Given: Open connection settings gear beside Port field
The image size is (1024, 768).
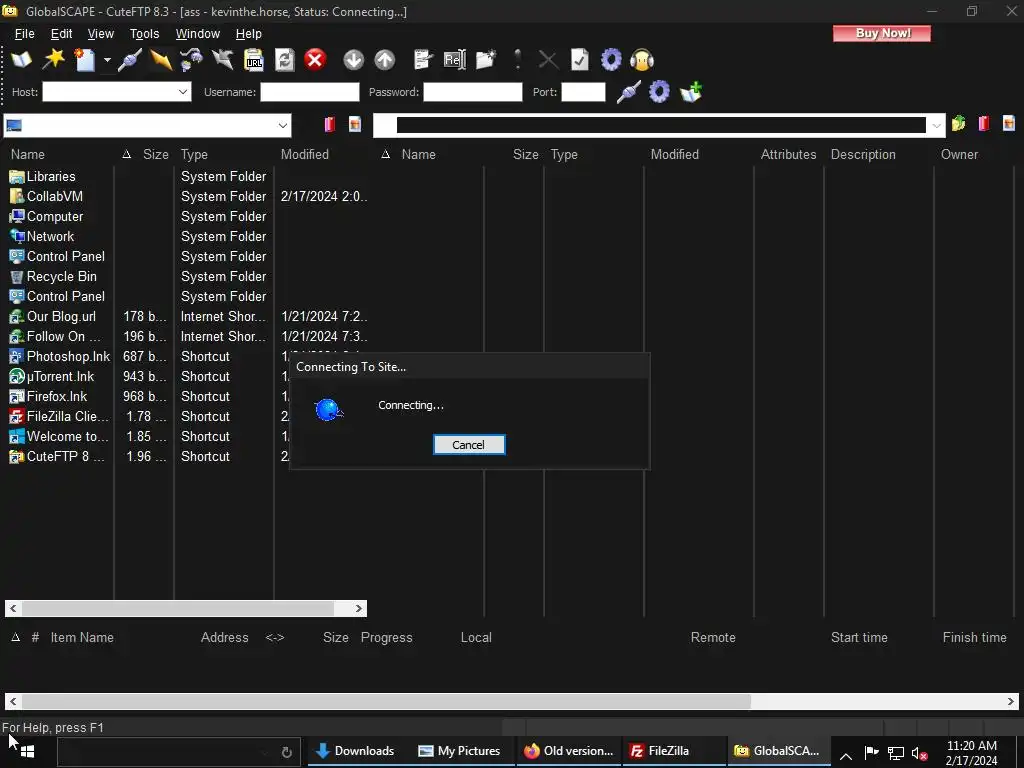Looking at the screenshot, I should (x=659, y=92).
